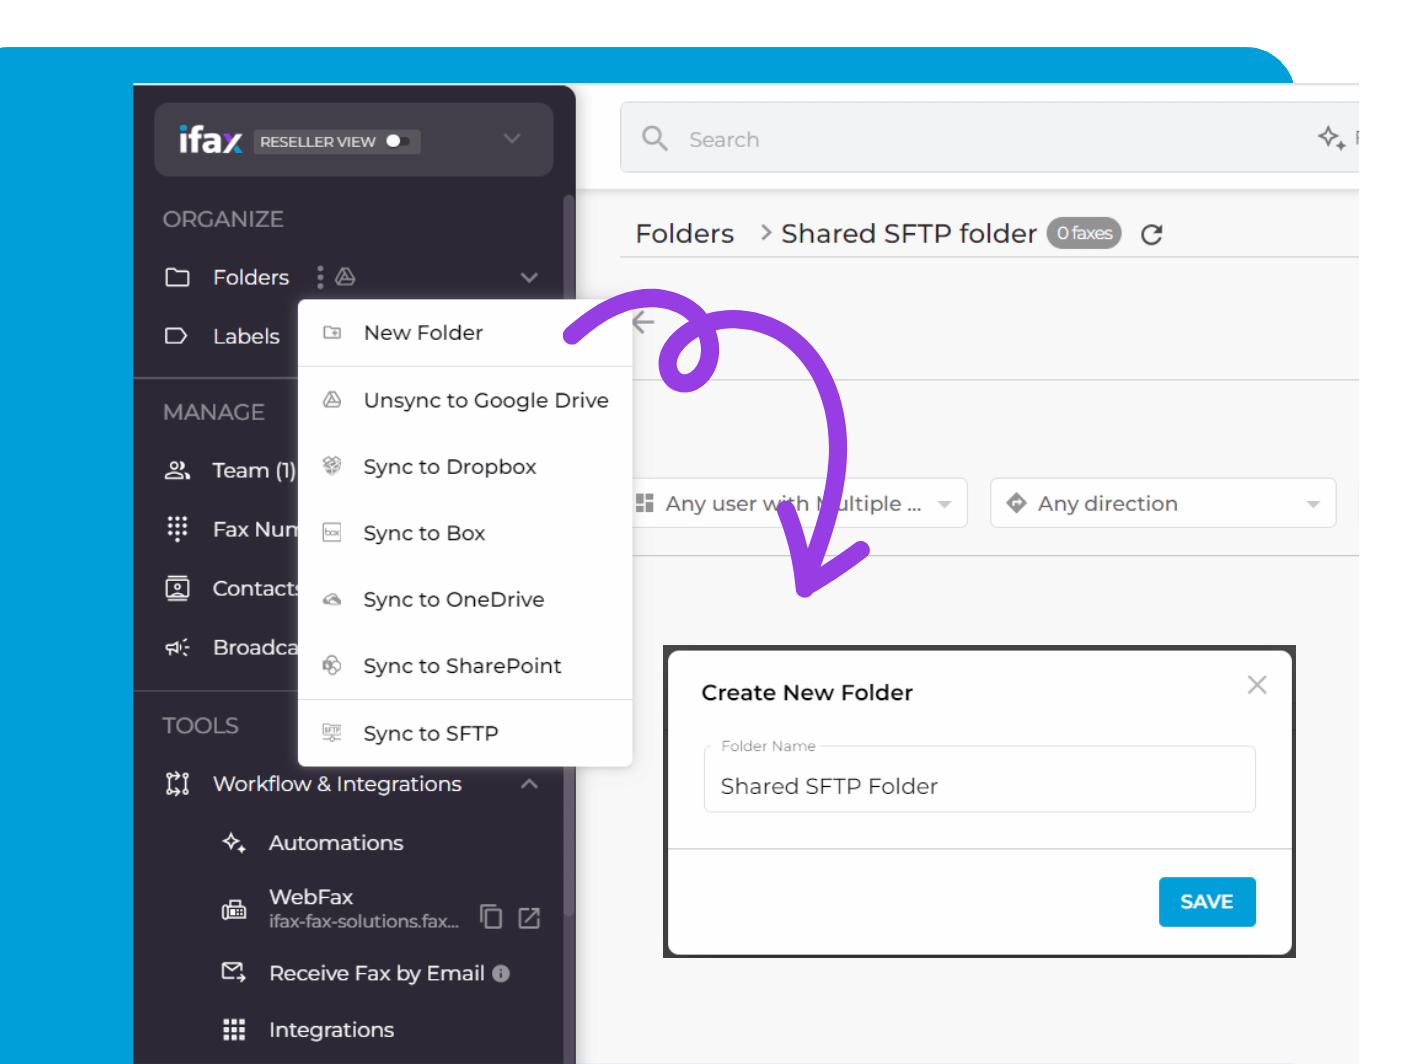Open Contacts from the sidebar icon
The image size is (1402, 1064).
177,588
